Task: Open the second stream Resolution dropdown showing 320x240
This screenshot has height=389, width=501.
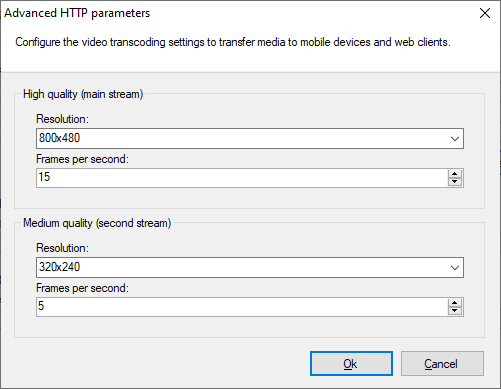Action: click(x=250, y=267)
